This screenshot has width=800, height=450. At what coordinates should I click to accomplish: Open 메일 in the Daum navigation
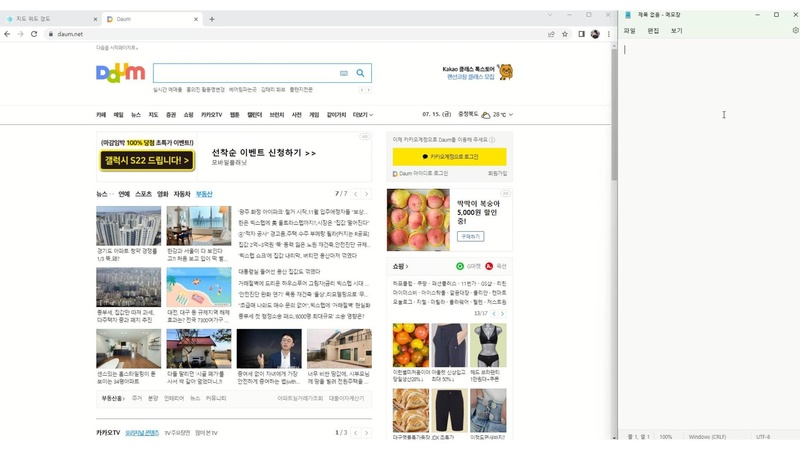[x=118, y=115]
